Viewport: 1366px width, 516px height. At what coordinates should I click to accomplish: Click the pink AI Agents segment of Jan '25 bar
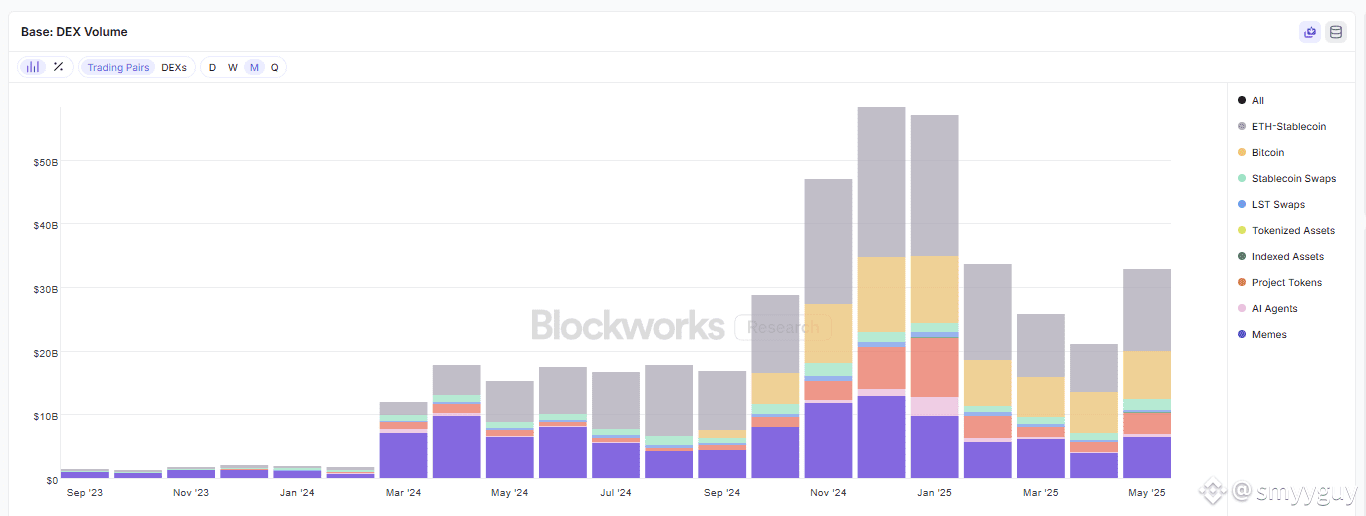(x=934, y=406)
